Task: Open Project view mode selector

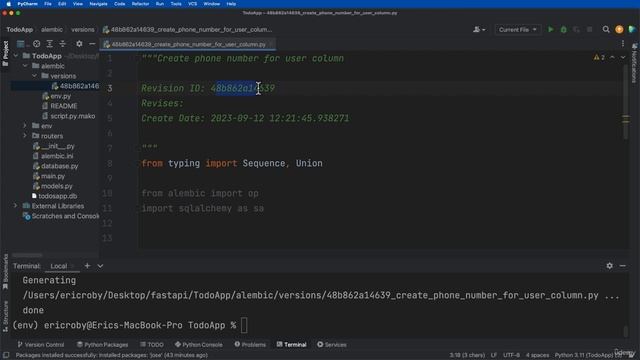Action: point(21,44)
